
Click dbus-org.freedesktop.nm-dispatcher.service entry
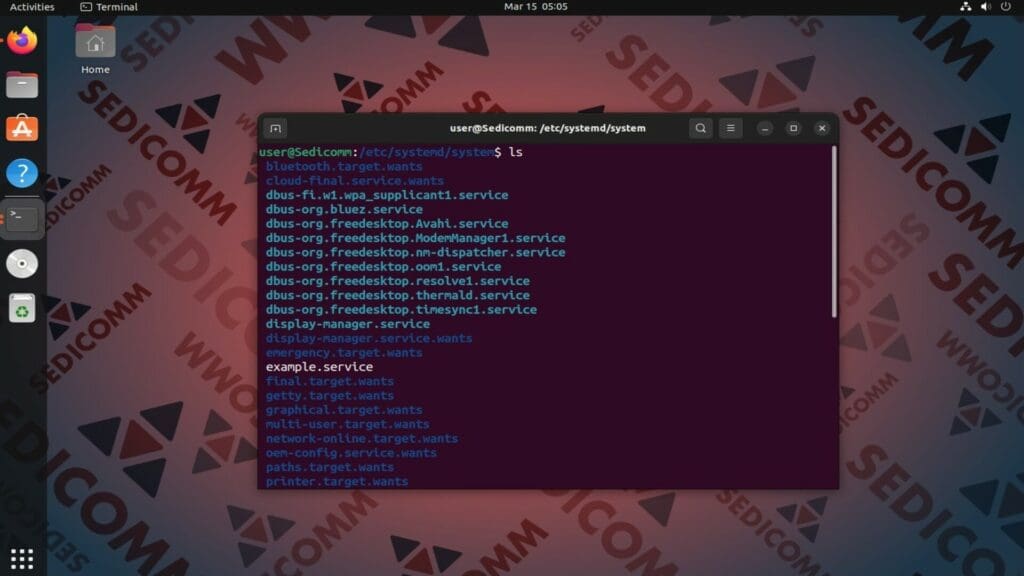click(x=415, y=253)
